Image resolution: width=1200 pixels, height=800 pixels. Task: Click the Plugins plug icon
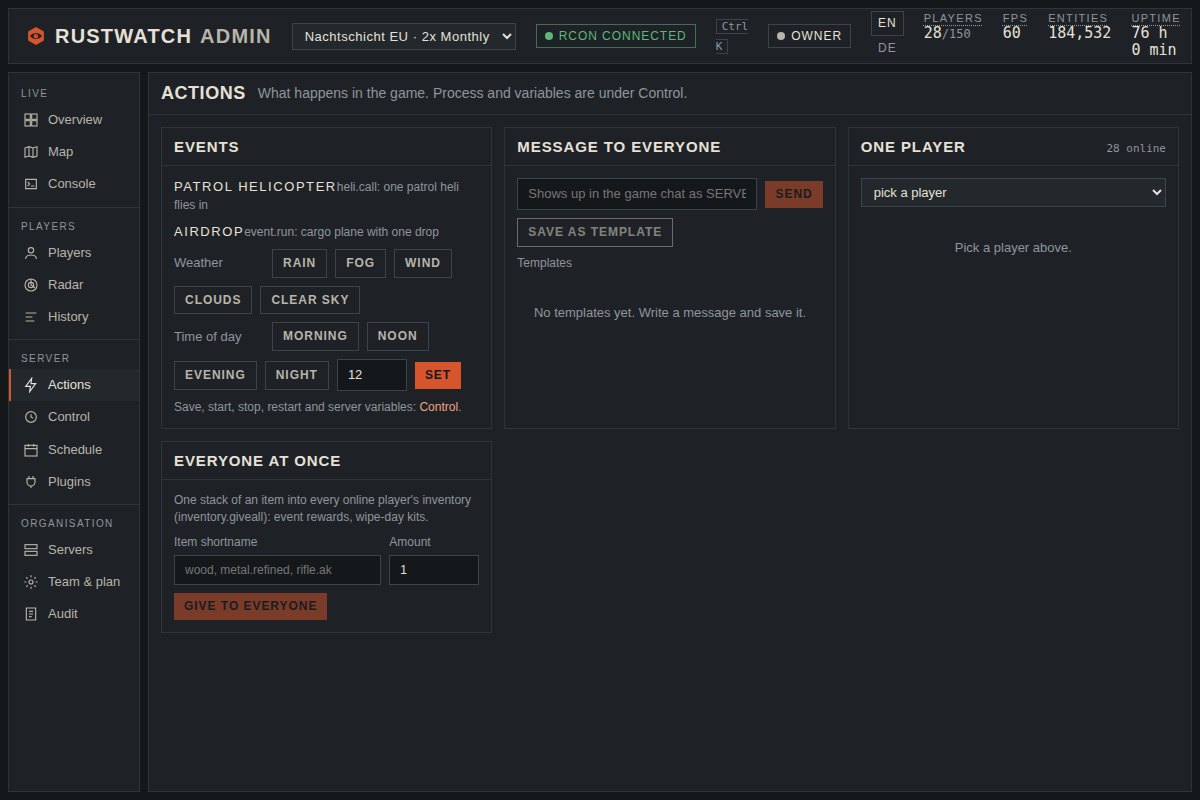[31, 482]
